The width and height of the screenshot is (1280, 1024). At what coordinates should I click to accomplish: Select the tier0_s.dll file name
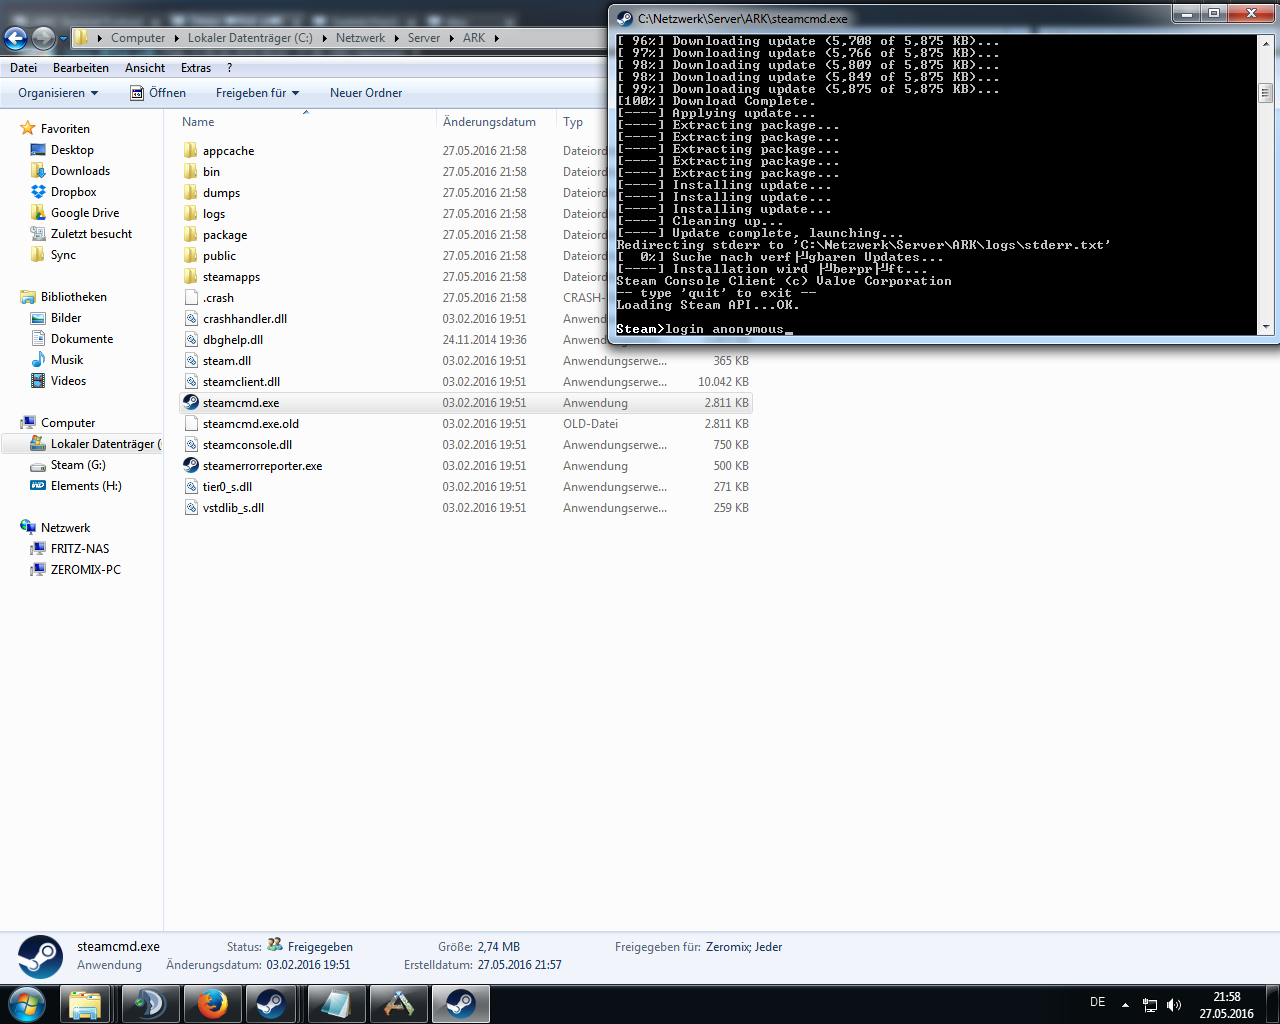point(227,487)
